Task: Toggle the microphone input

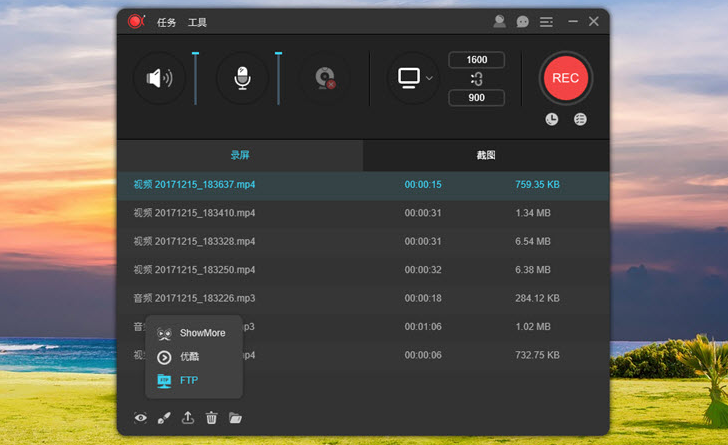Action: pos(242,78)
